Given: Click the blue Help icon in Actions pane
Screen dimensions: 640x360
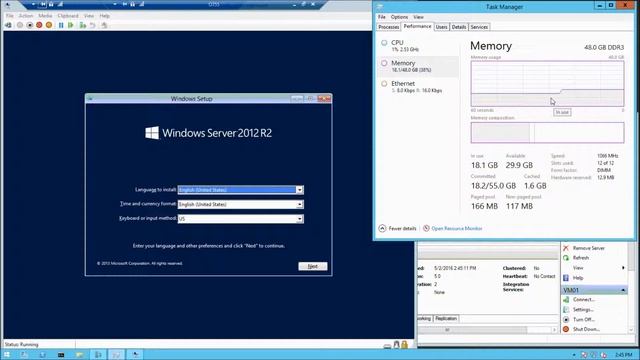Looking at the screenshot, I should click(x=566, y=278).
